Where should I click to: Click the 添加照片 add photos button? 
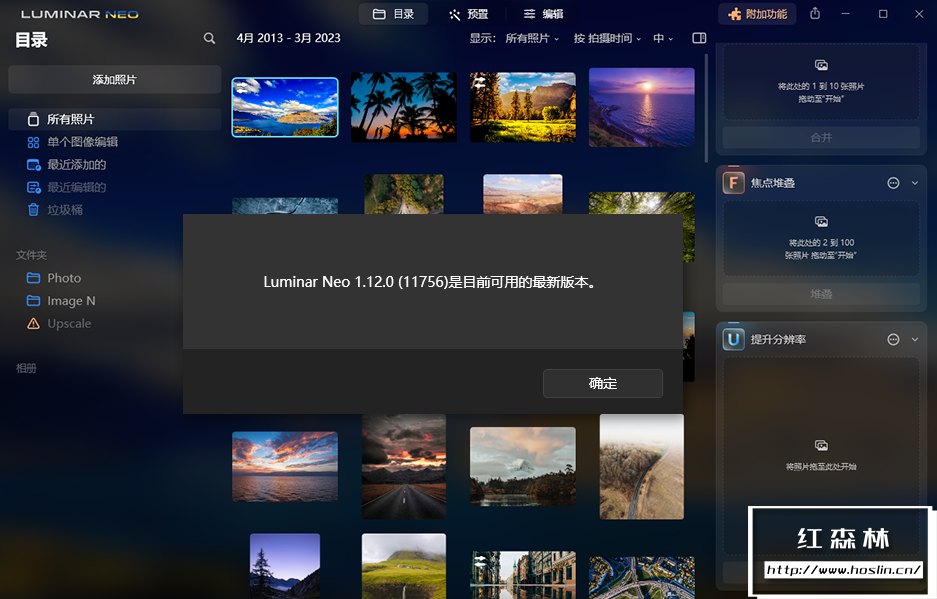click(114, 80)
